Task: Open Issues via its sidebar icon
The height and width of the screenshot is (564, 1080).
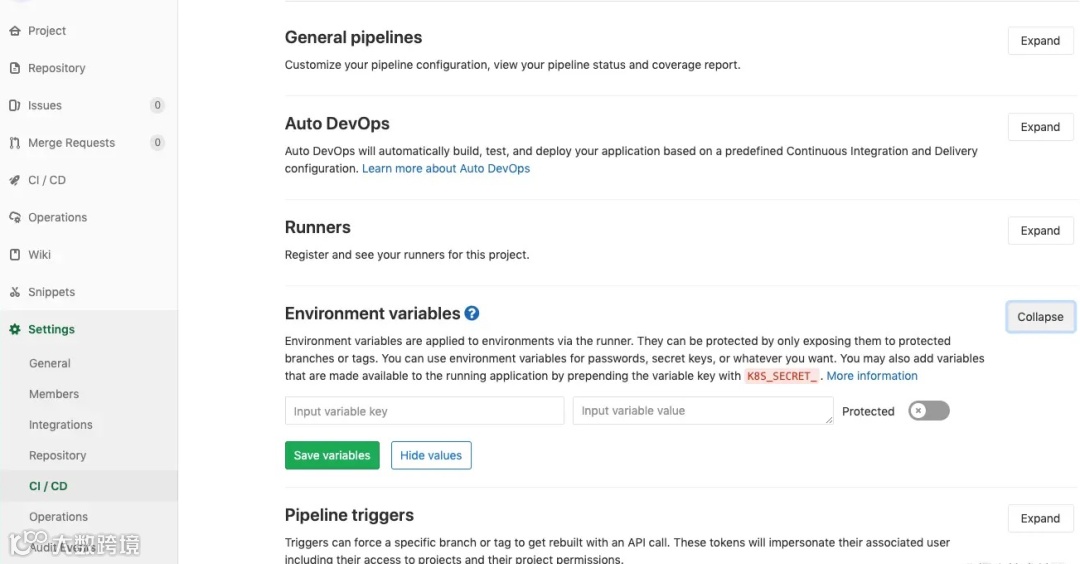Action: click(x=14, y=105)
